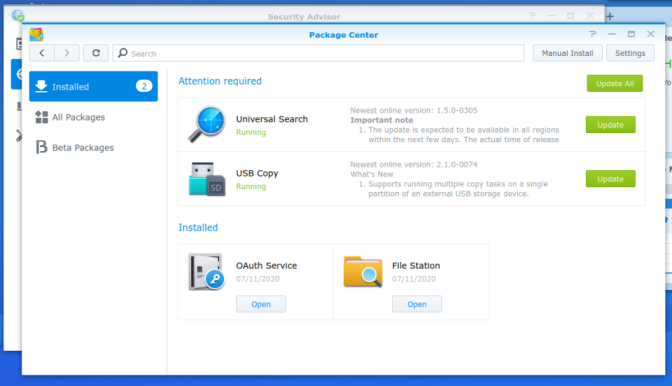The height and width of the screenshot is (386, 672).
Task: Click the Important note heading
Action: click(x=381, y=120)
